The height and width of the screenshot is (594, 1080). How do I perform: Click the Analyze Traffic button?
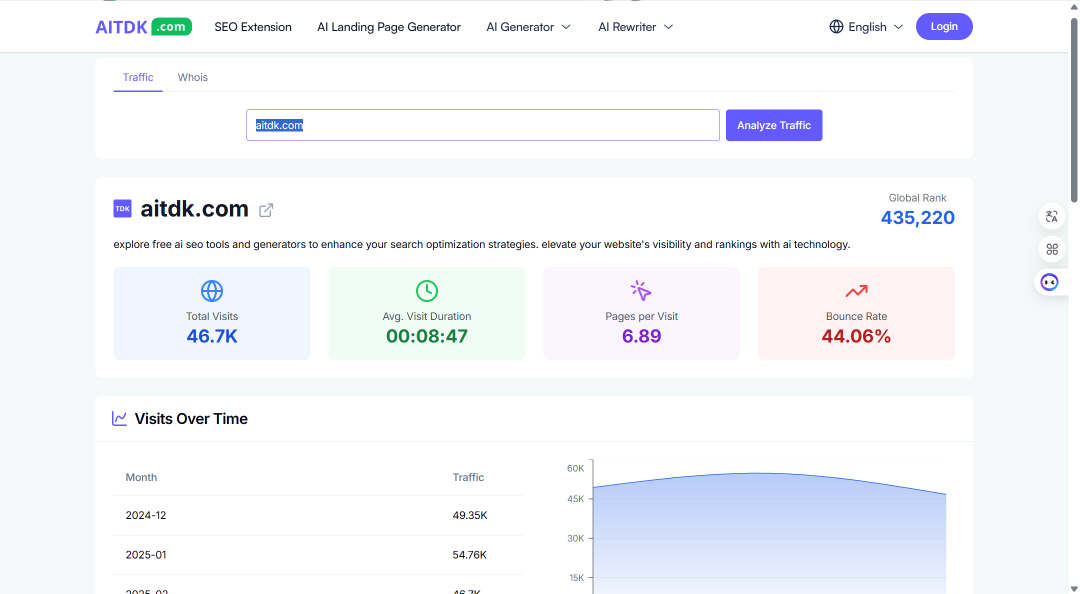(773, 125)
